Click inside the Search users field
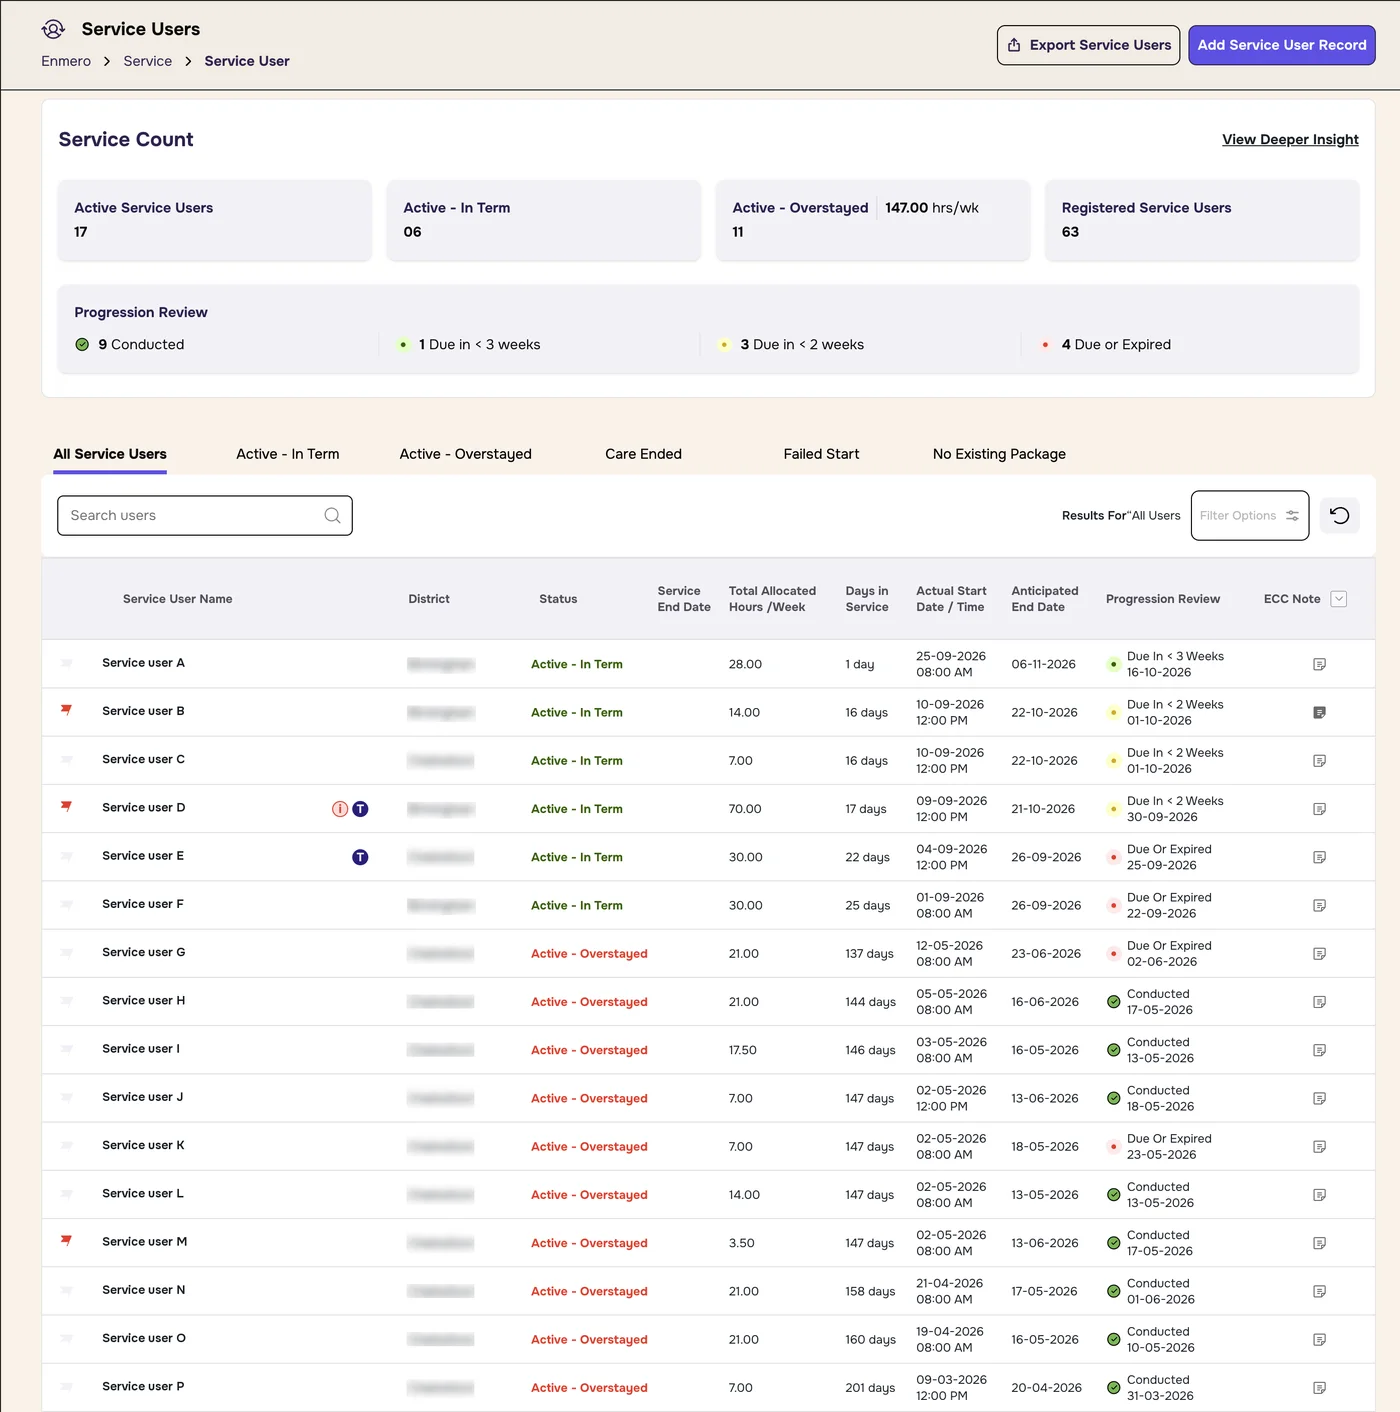 point(205,516)
